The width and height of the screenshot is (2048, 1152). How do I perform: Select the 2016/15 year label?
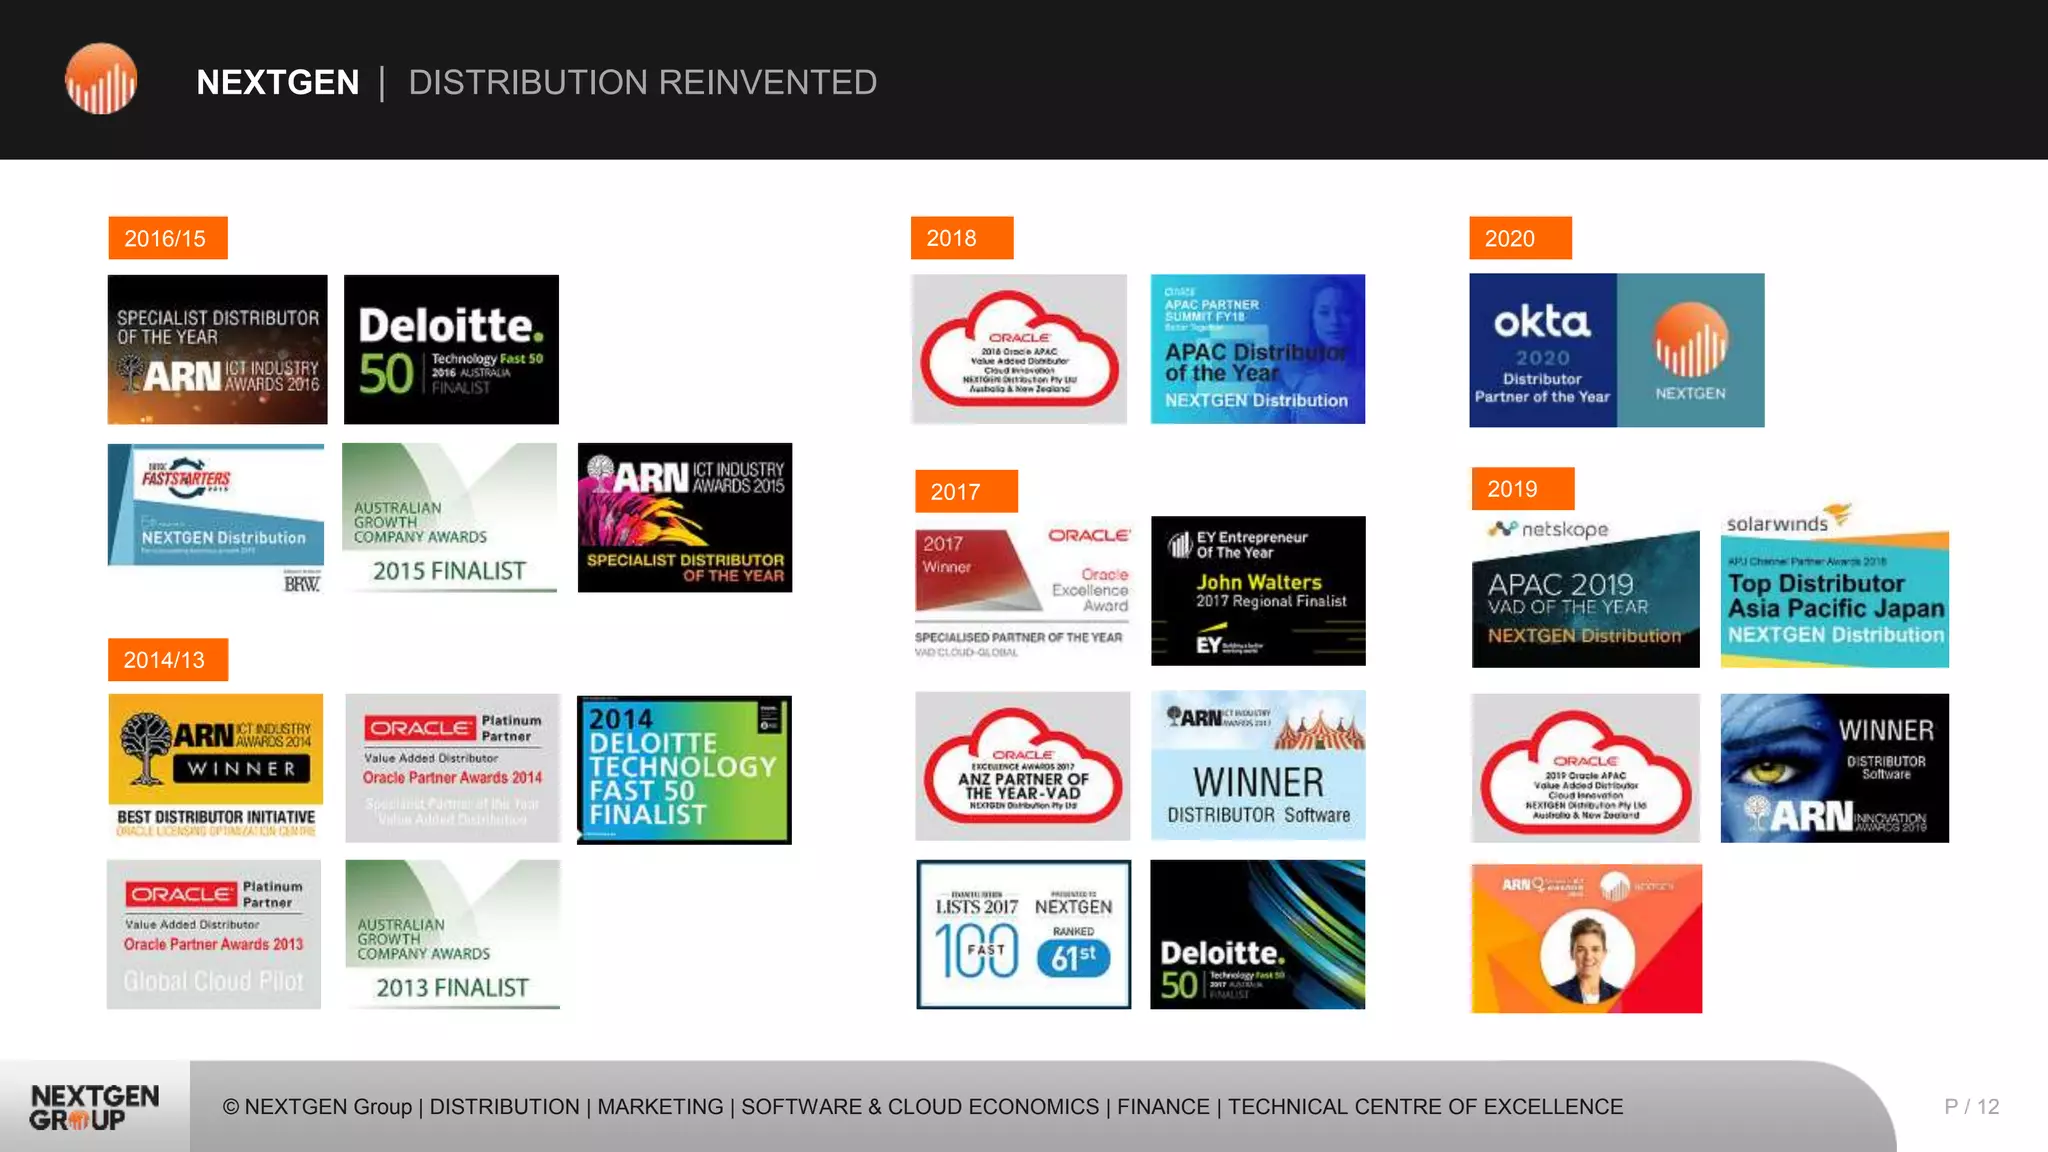167,238
